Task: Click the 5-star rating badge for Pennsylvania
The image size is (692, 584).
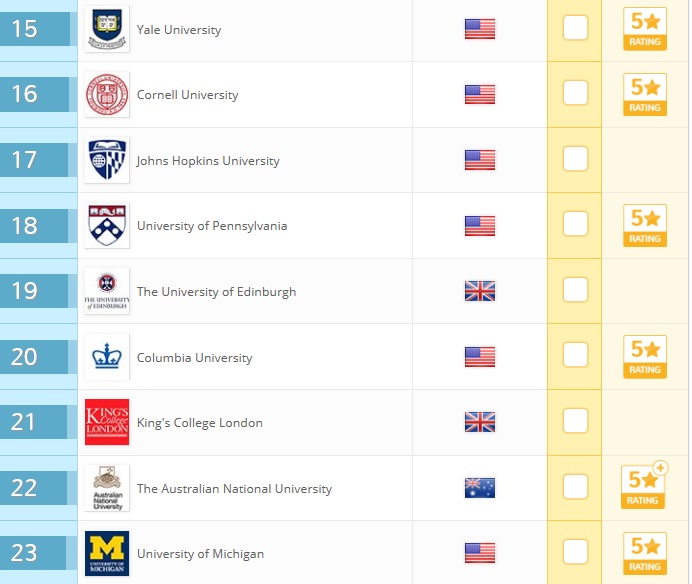Action: click(x=645, y=226)
